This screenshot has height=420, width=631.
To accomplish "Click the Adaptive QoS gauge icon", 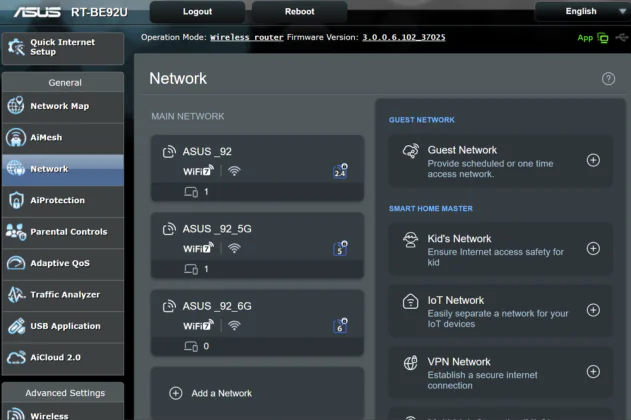I will (16, 263).
